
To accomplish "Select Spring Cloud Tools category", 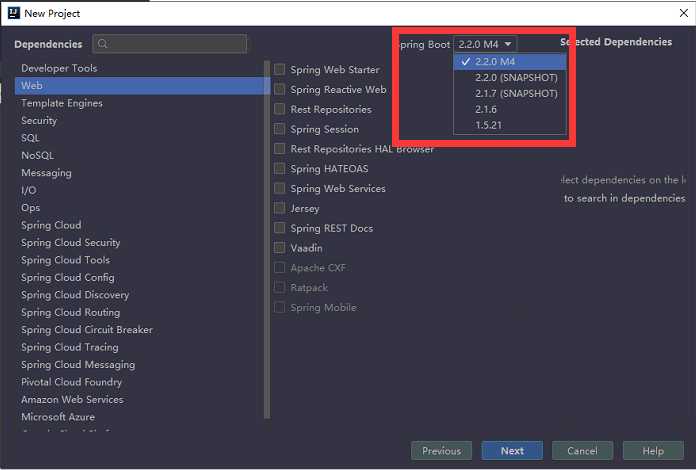I will 139,260.
